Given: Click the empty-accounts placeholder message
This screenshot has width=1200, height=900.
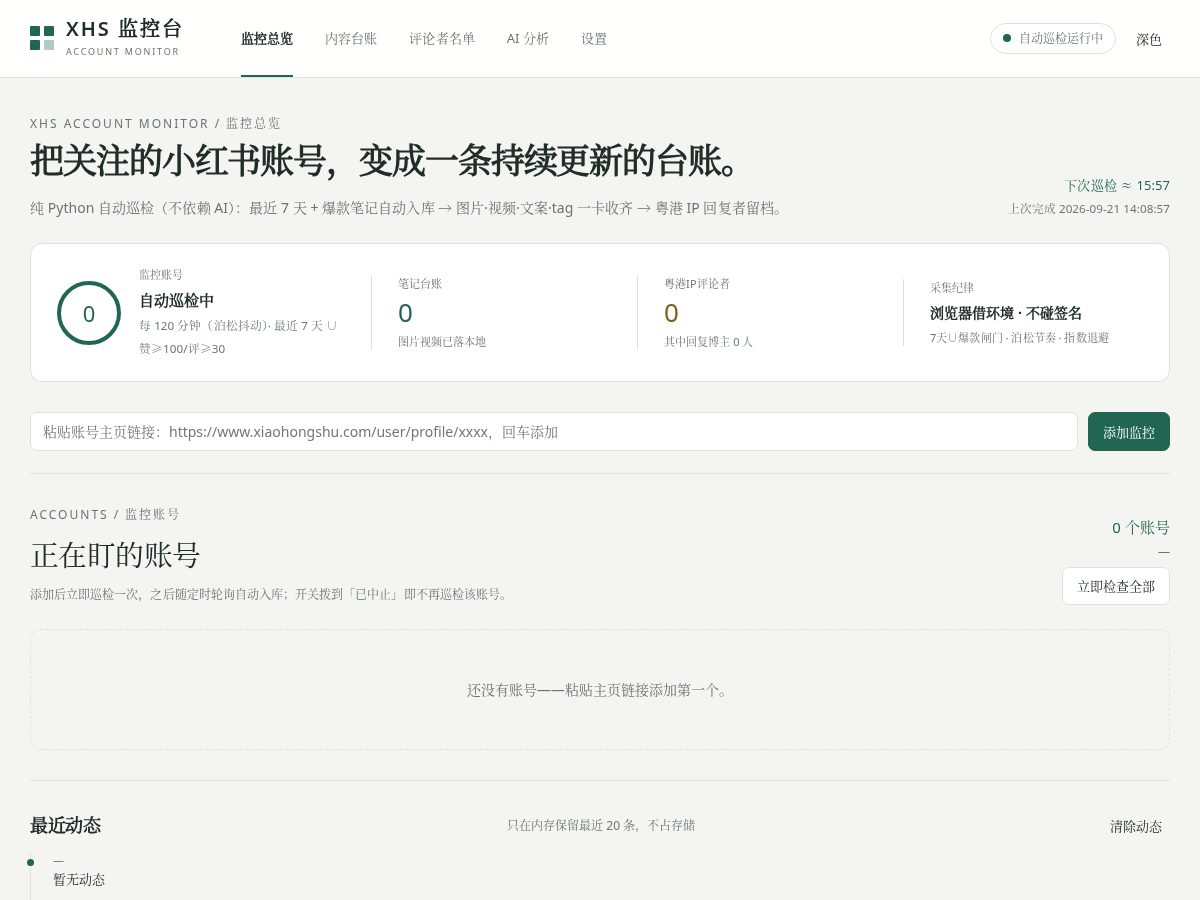Looking at the screenshot, I should (600, 690).
